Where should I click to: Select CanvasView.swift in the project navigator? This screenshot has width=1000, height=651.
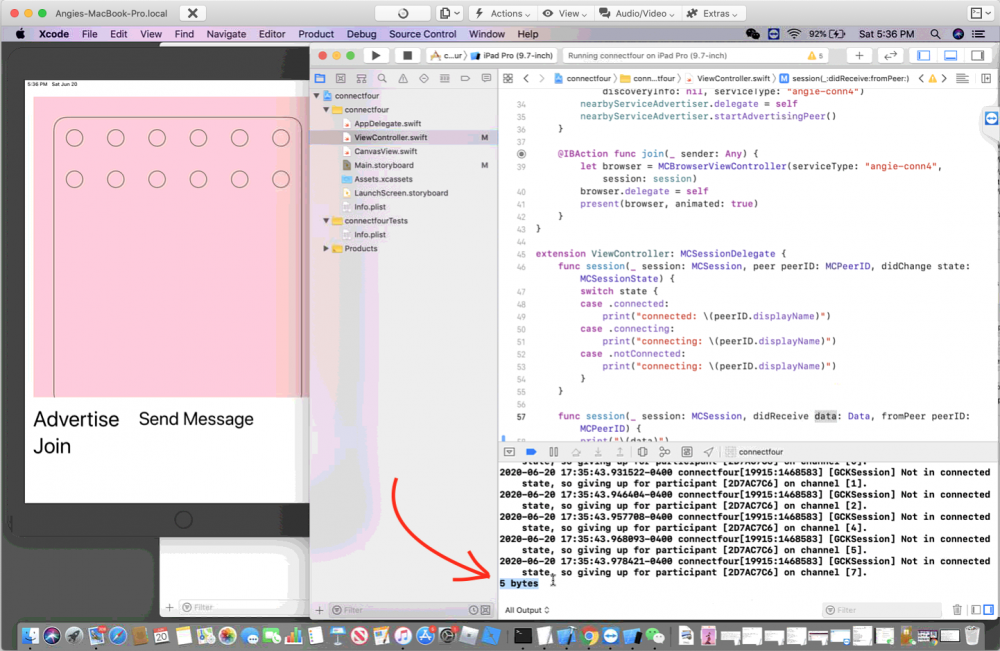point(386,151)
